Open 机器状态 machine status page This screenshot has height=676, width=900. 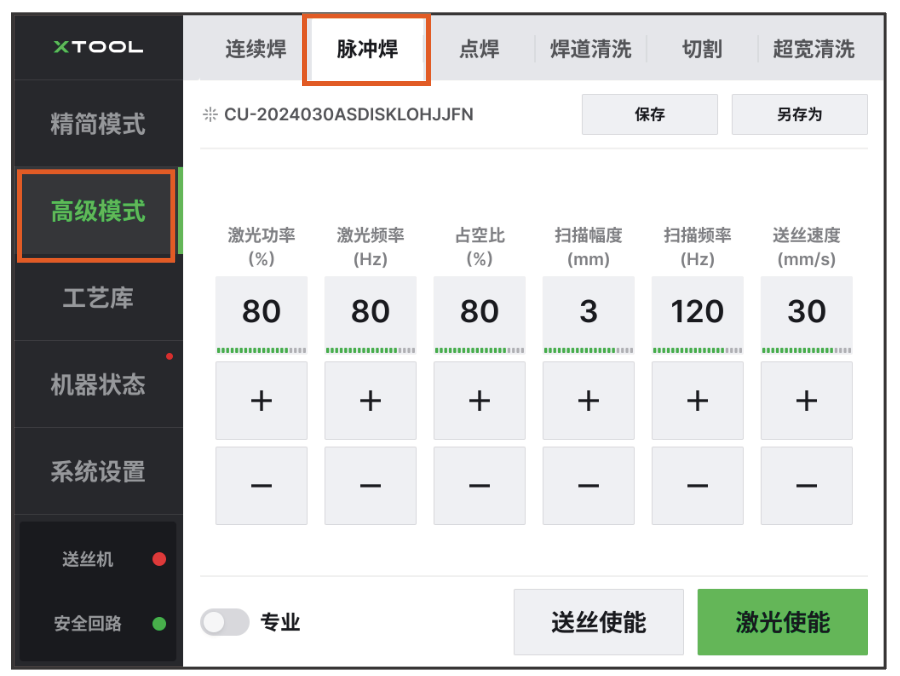98,385
